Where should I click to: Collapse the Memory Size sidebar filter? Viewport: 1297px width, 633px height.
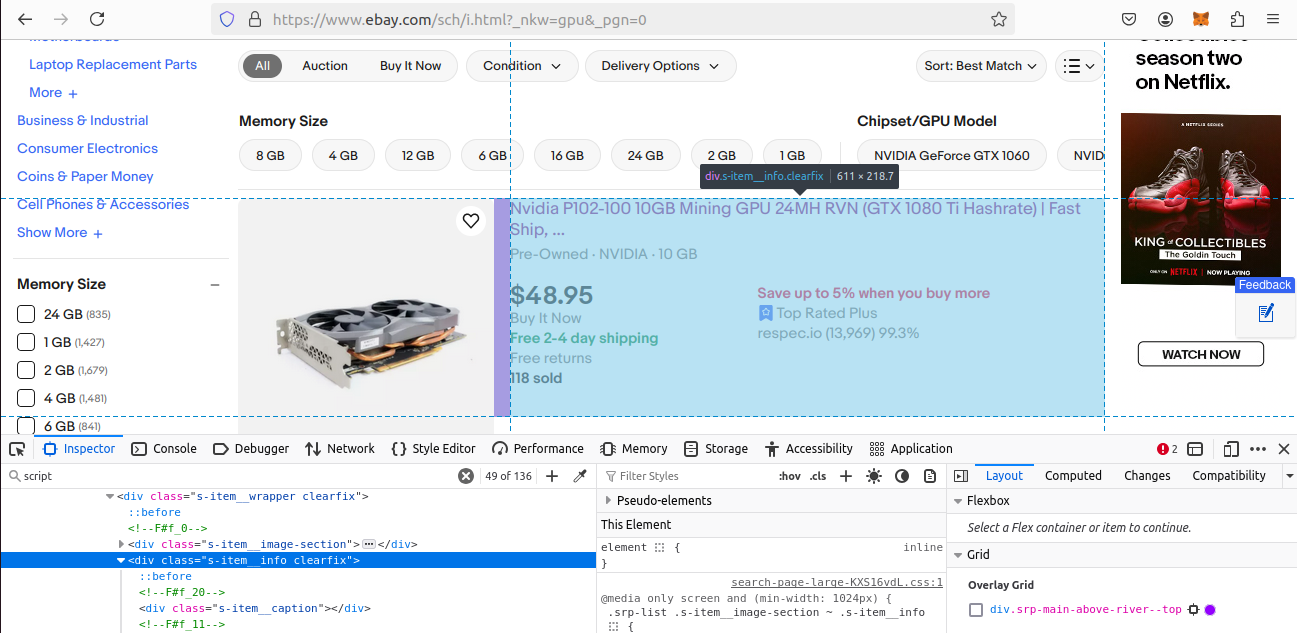tap(214, 285)
